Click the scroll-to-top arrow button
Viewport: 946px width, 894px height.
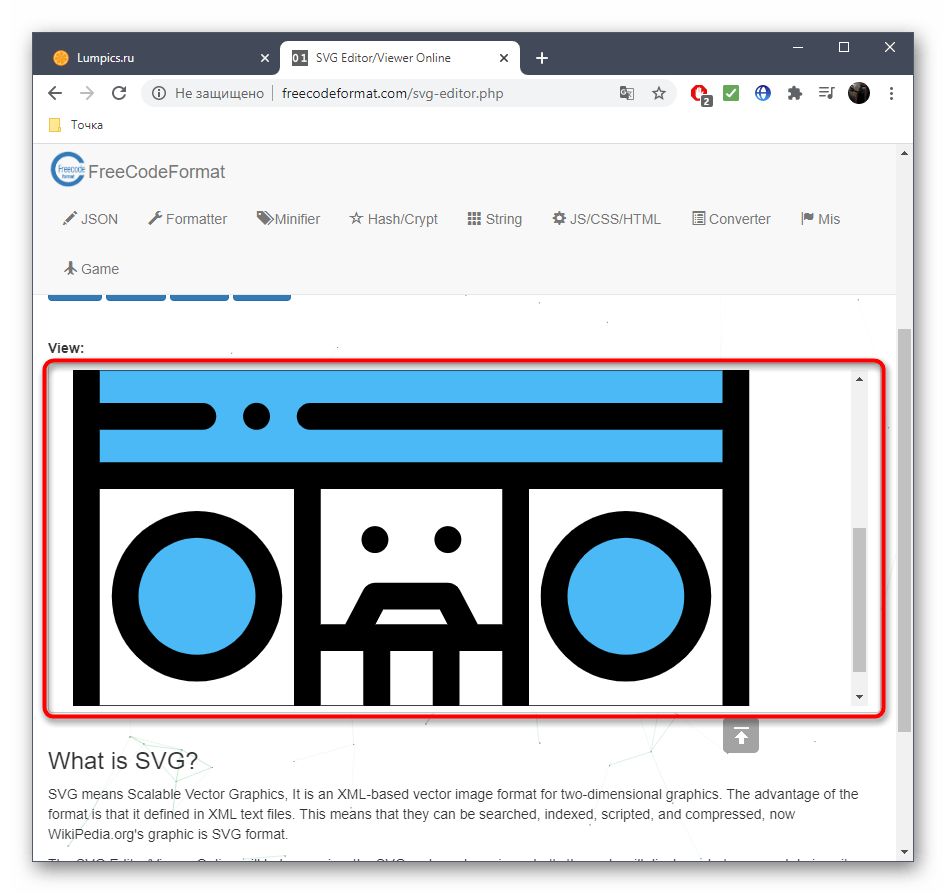tap(741, 736)
